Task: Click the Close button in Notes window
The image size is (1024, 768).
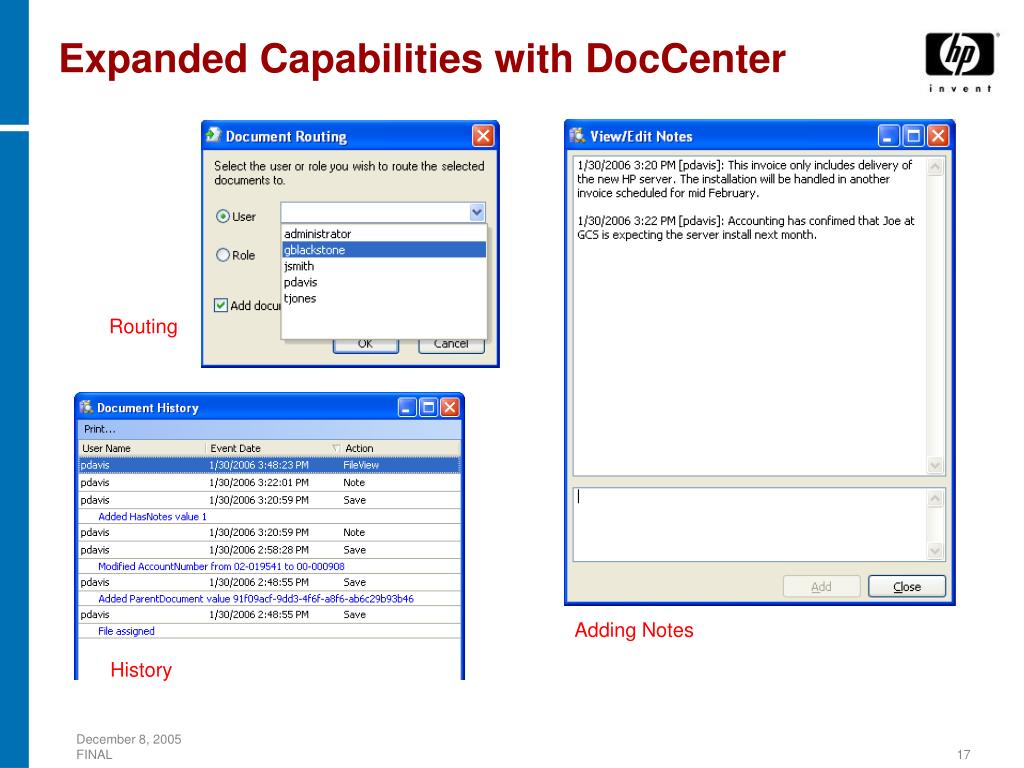Action: pos(907,586)
